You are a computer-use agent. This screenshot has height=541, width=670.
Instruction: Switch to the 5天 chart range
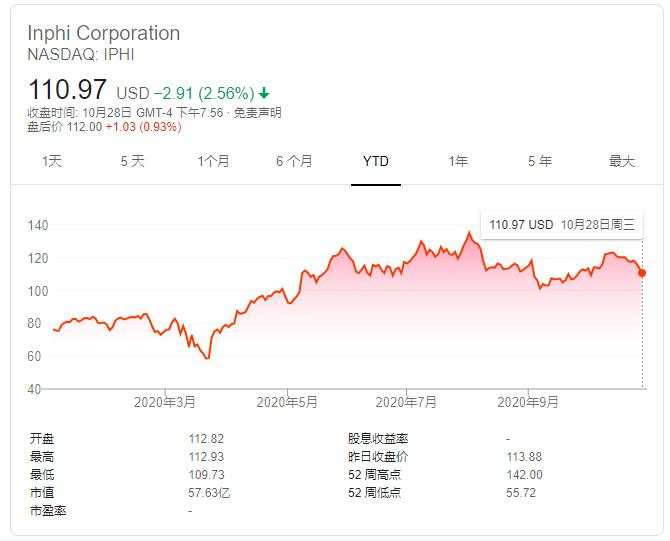coord(132,161)
